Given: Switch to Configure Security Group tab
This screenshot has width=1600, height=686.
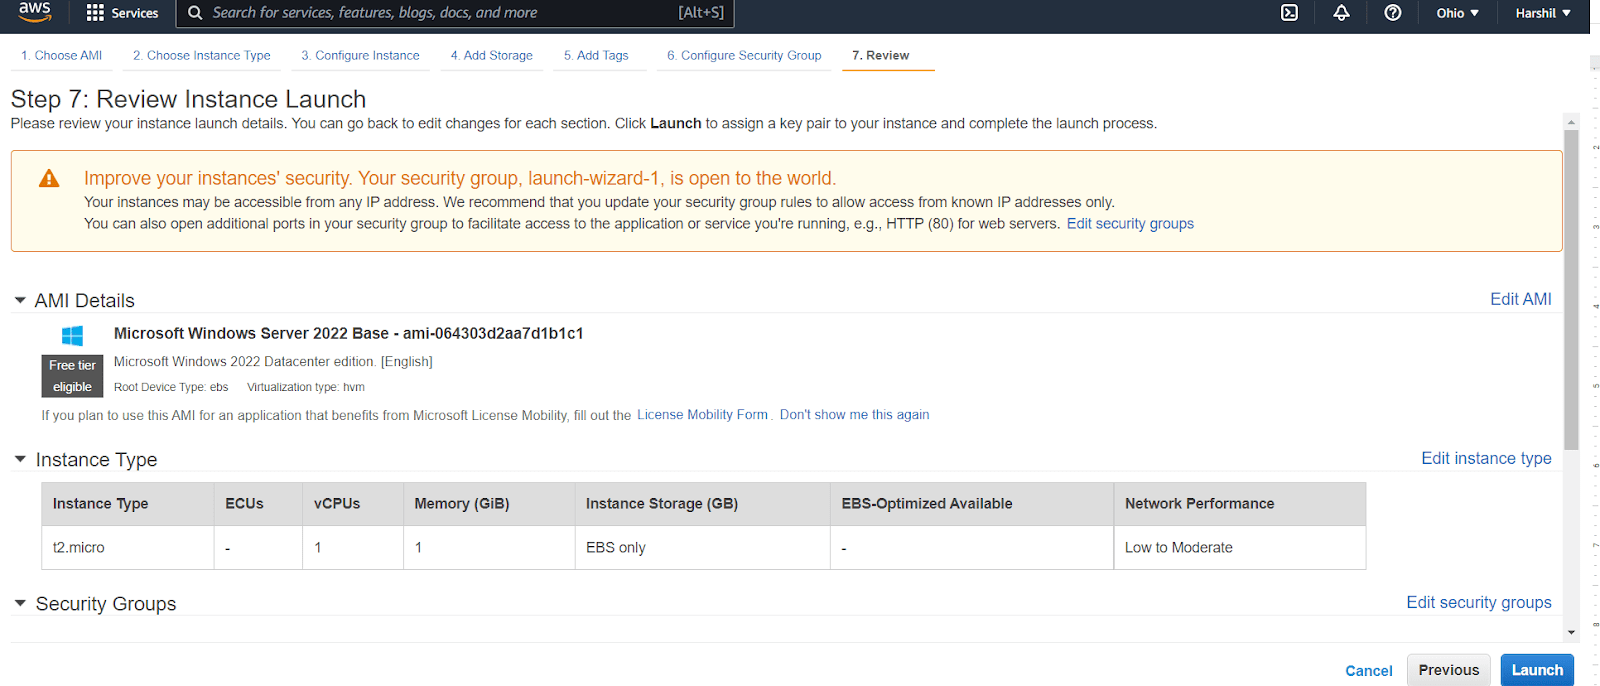Looking at the screenshot, I should click(744, 56).
